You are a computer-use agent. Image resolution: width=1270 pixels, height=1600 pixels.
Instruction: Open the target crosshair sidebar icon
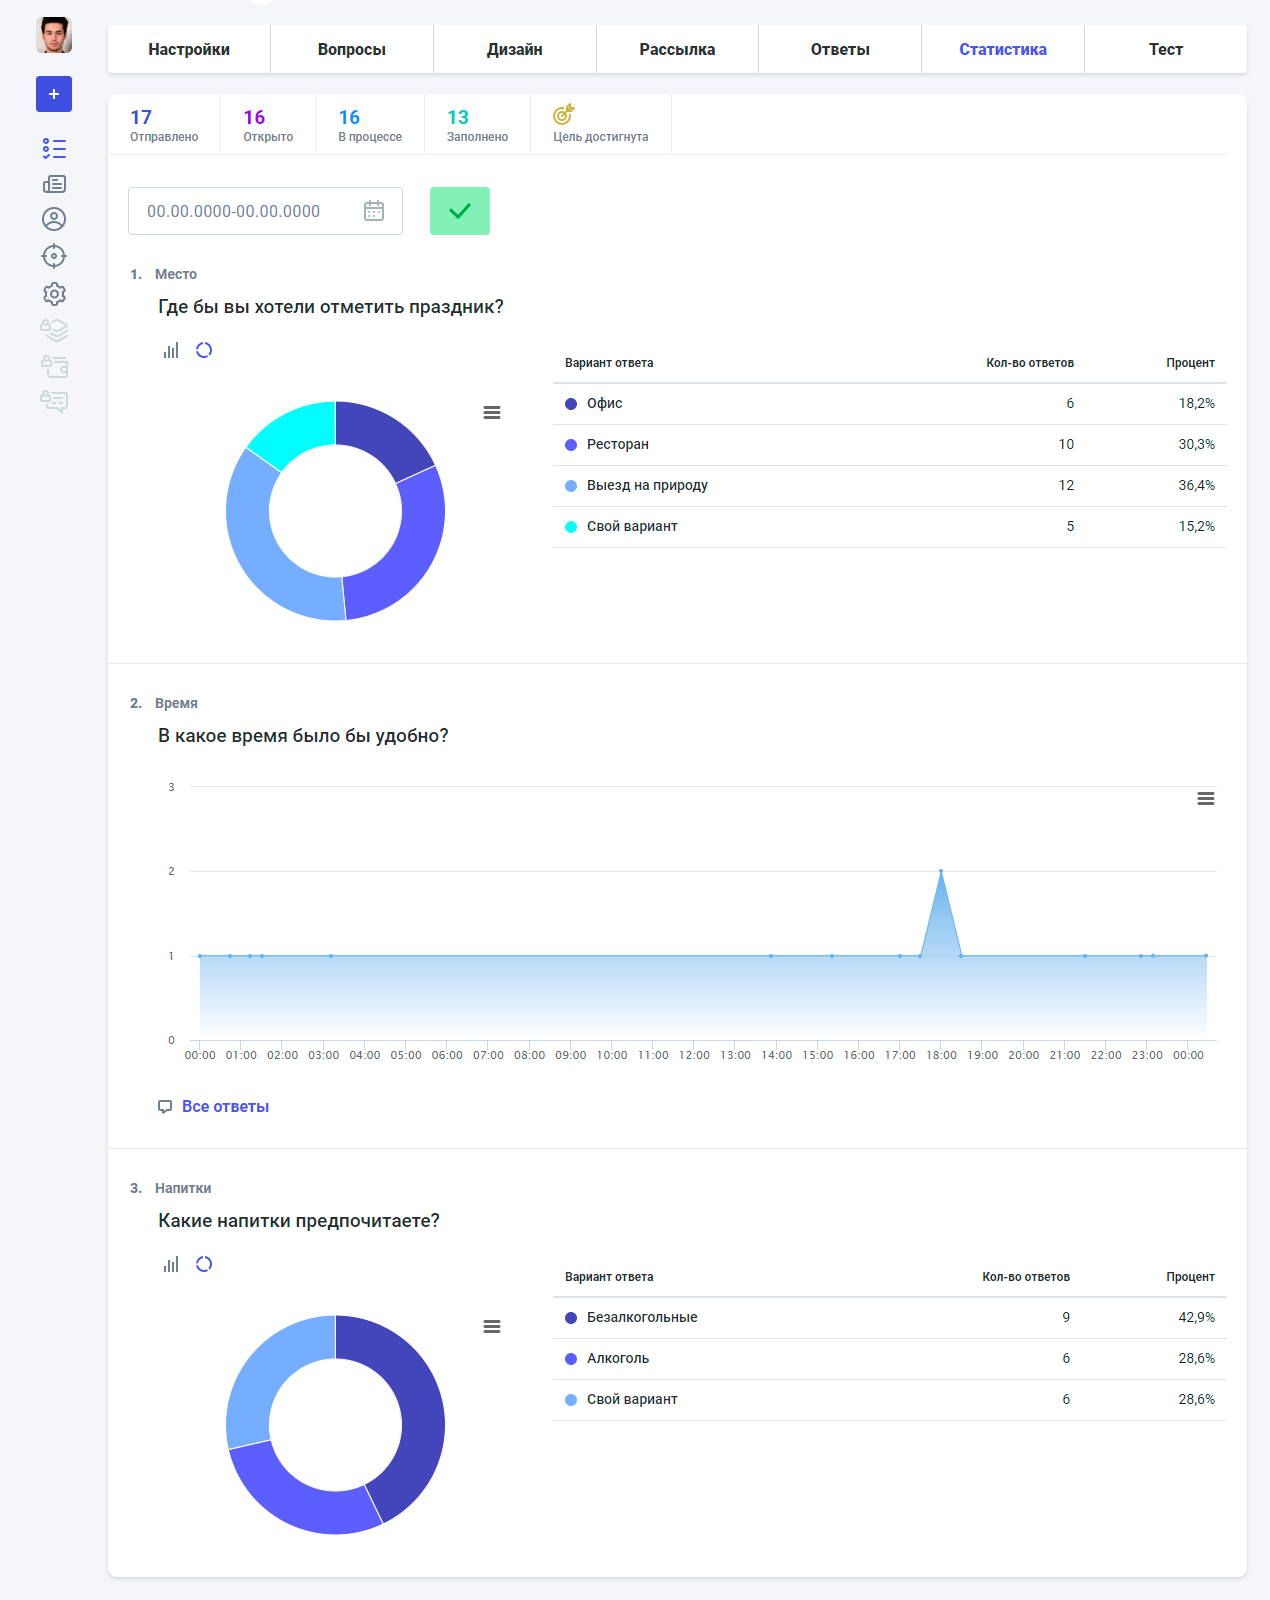point(54,256)
